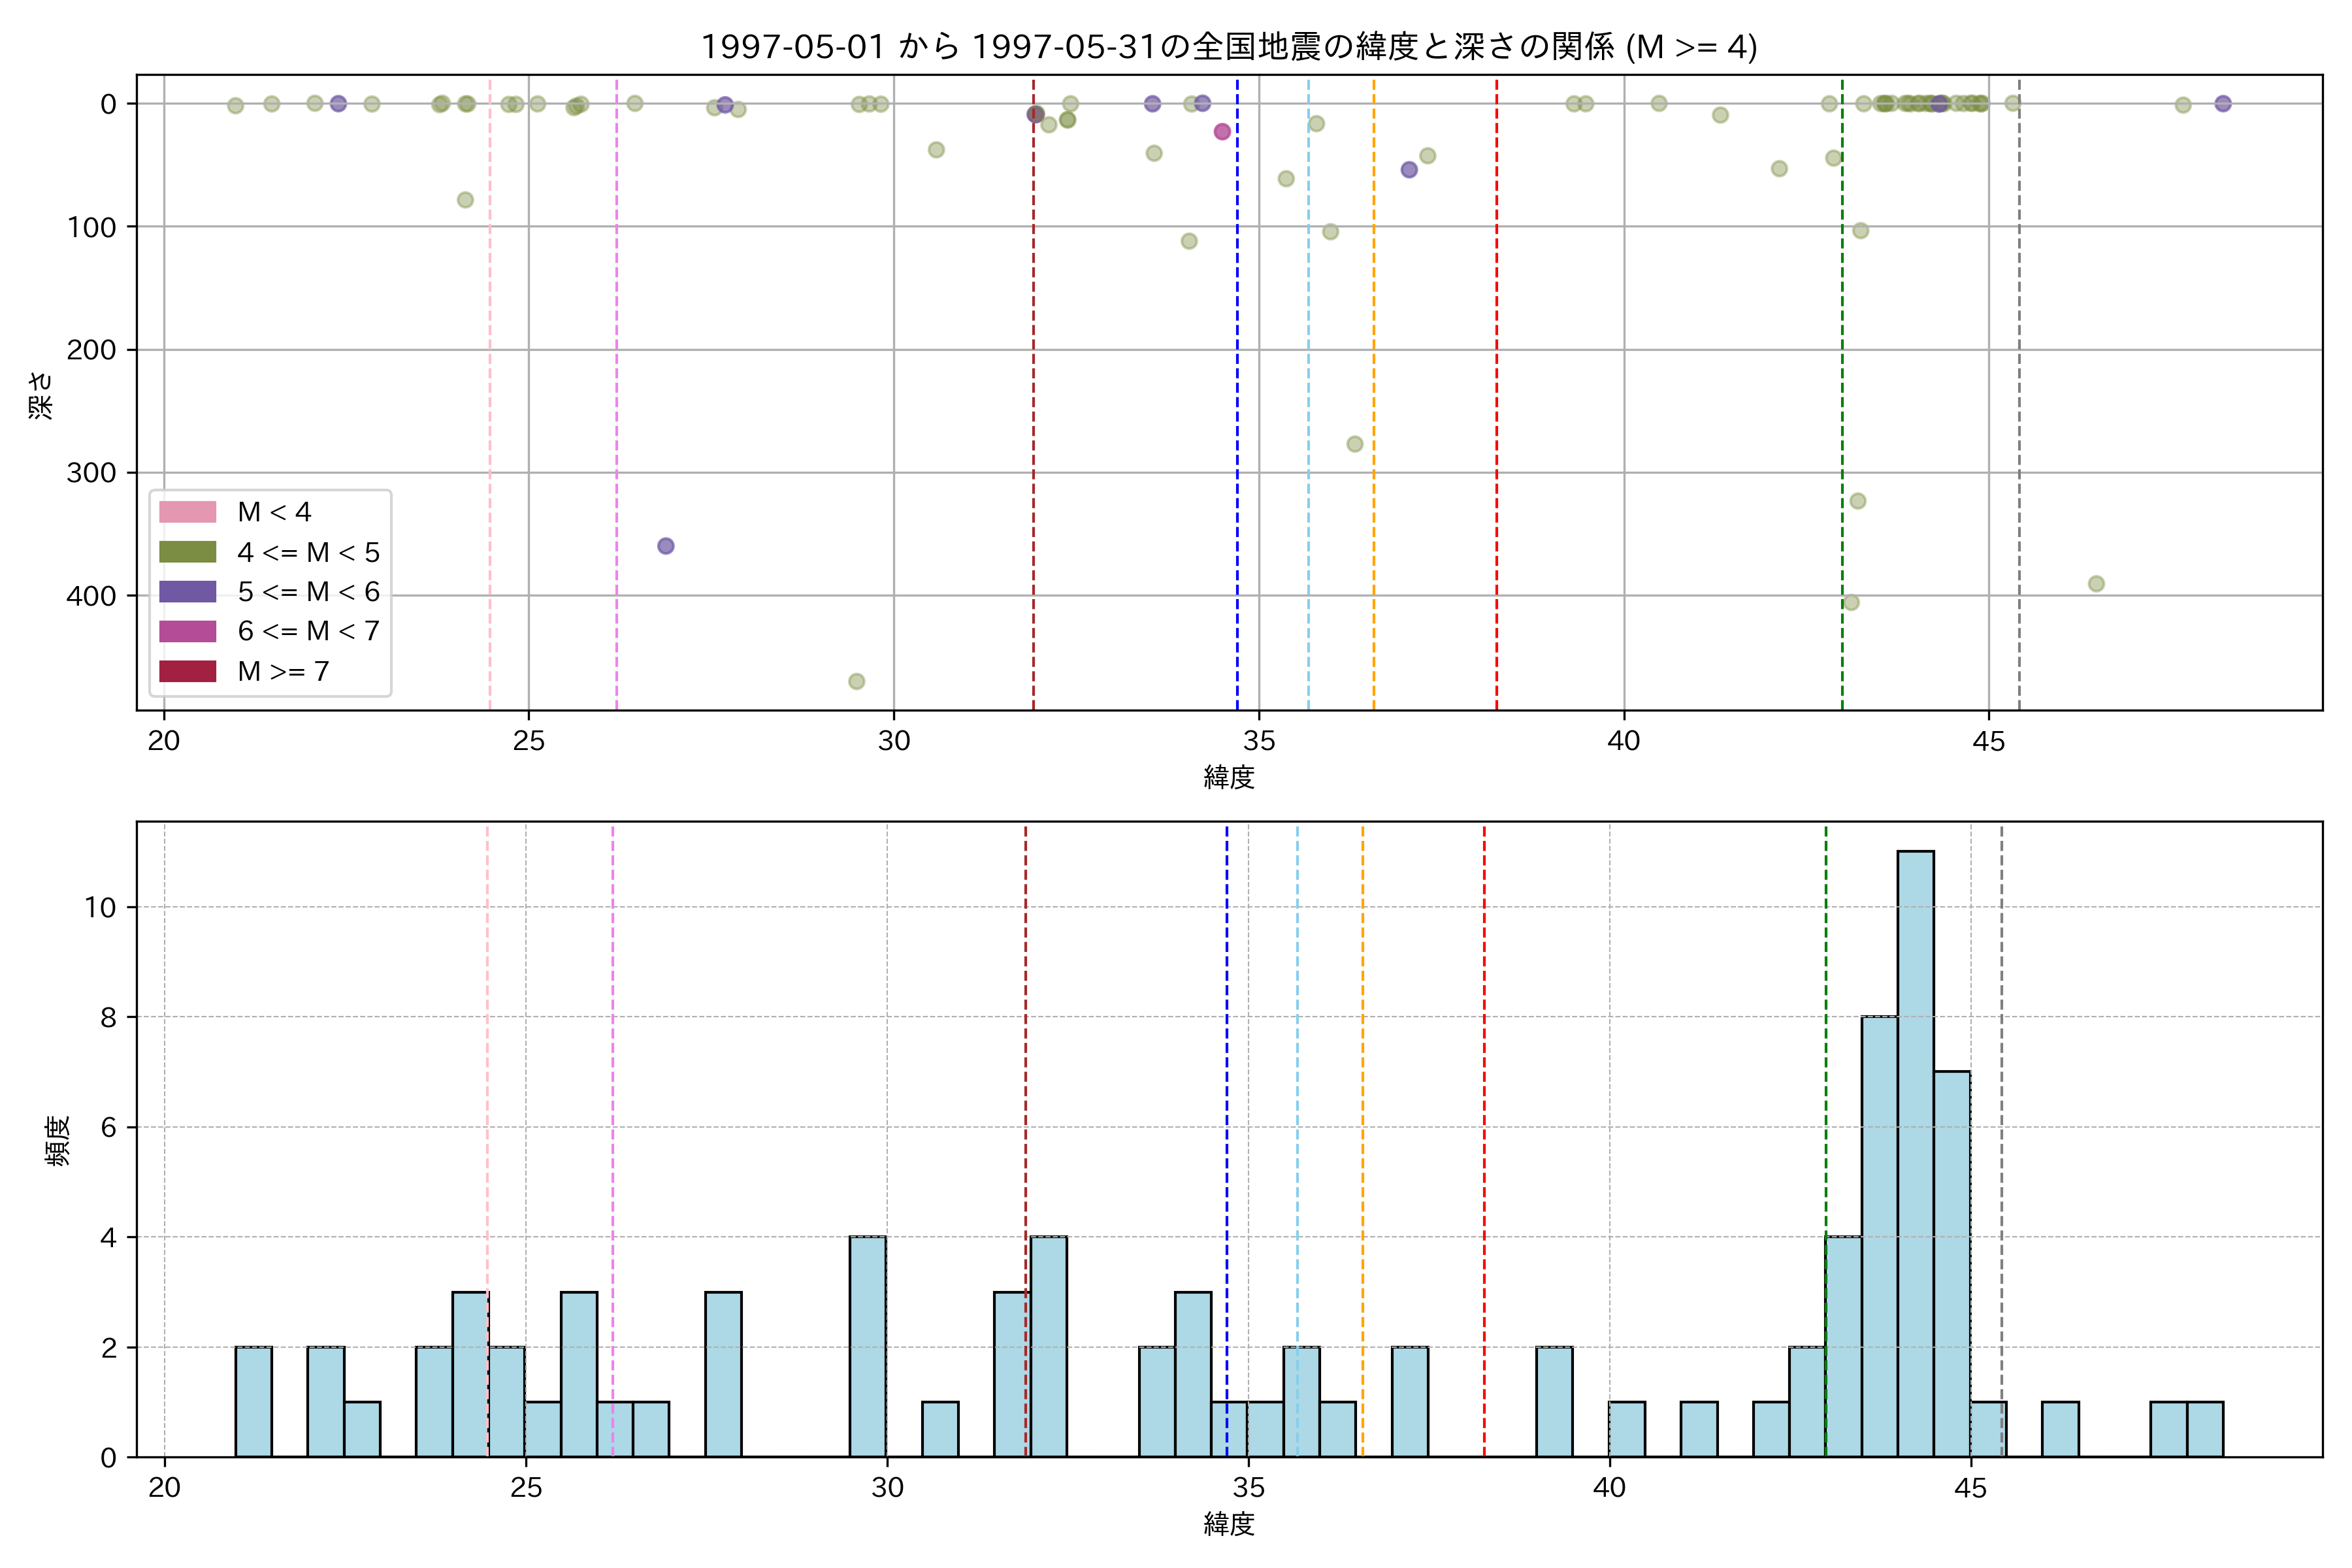Click the dot near depth 275 in the scatter plot
Viewport: 2352px width, 1568px height.
point(1355,444)
